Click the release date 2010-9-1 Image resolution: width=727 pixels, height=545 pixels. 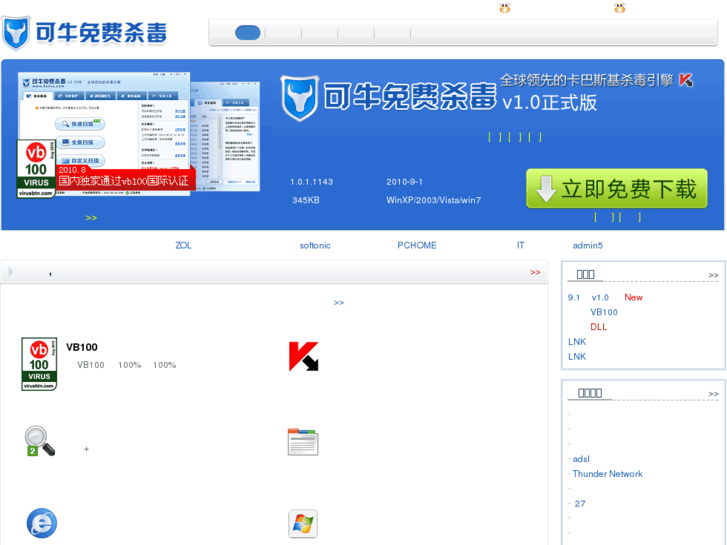point(404,182)
